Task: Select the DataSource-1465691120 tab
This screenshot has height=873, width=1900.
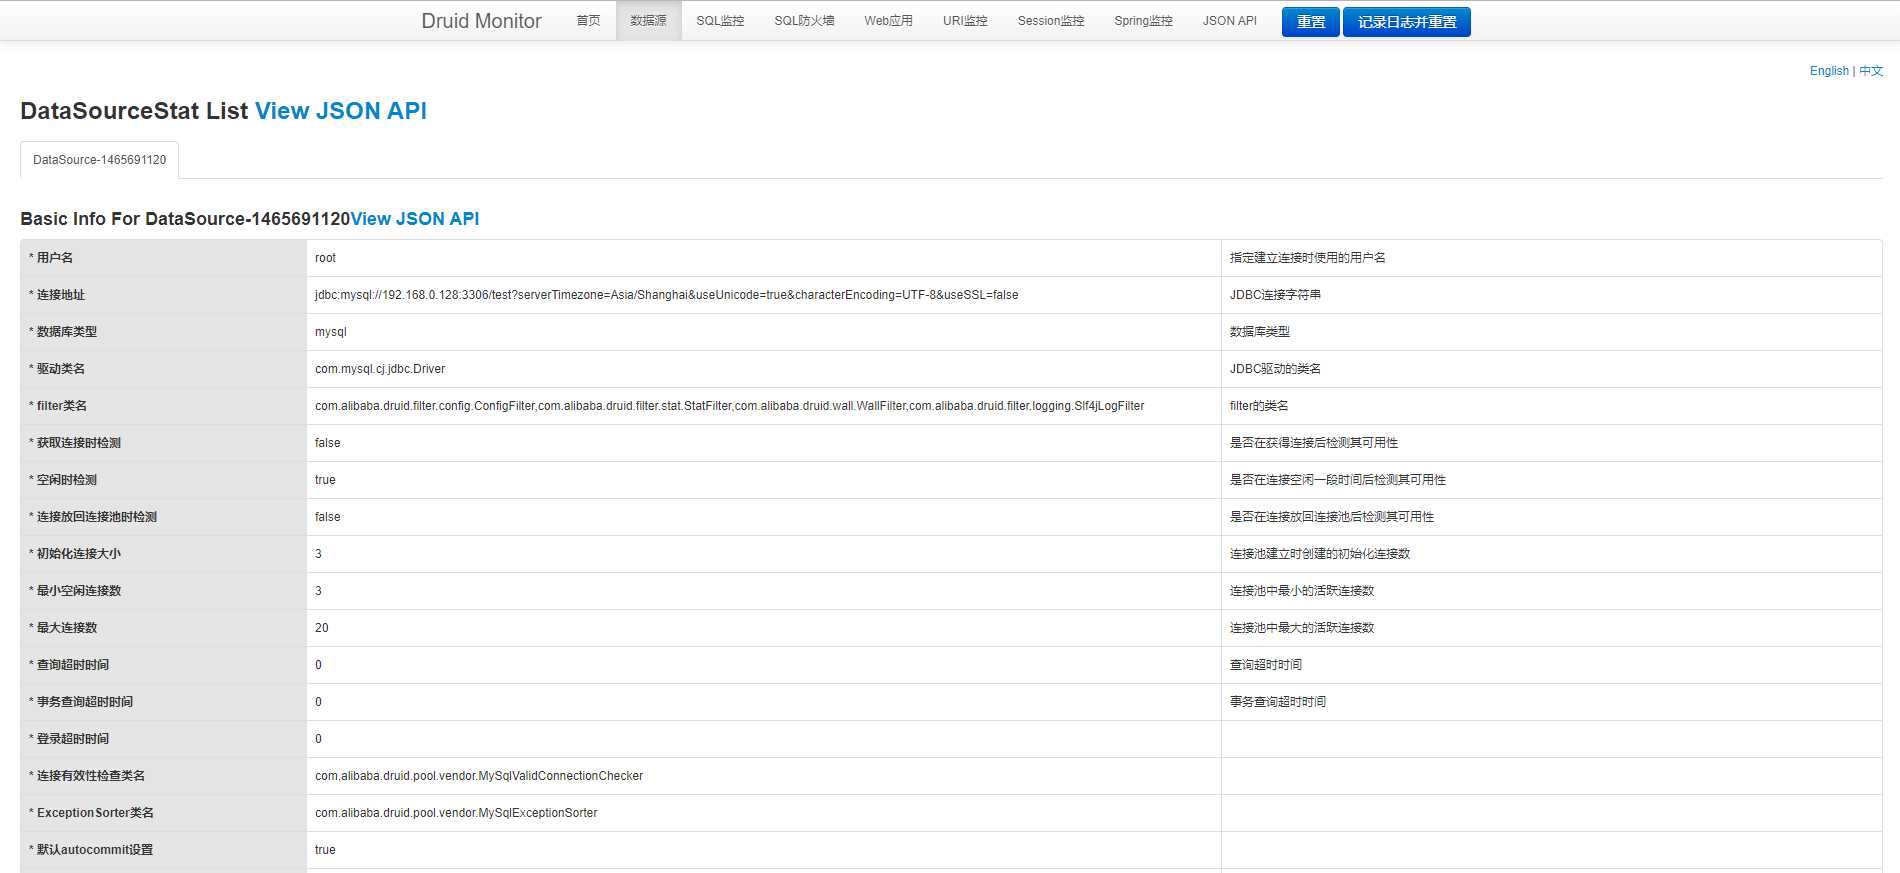Action: [x=99, y=160]
